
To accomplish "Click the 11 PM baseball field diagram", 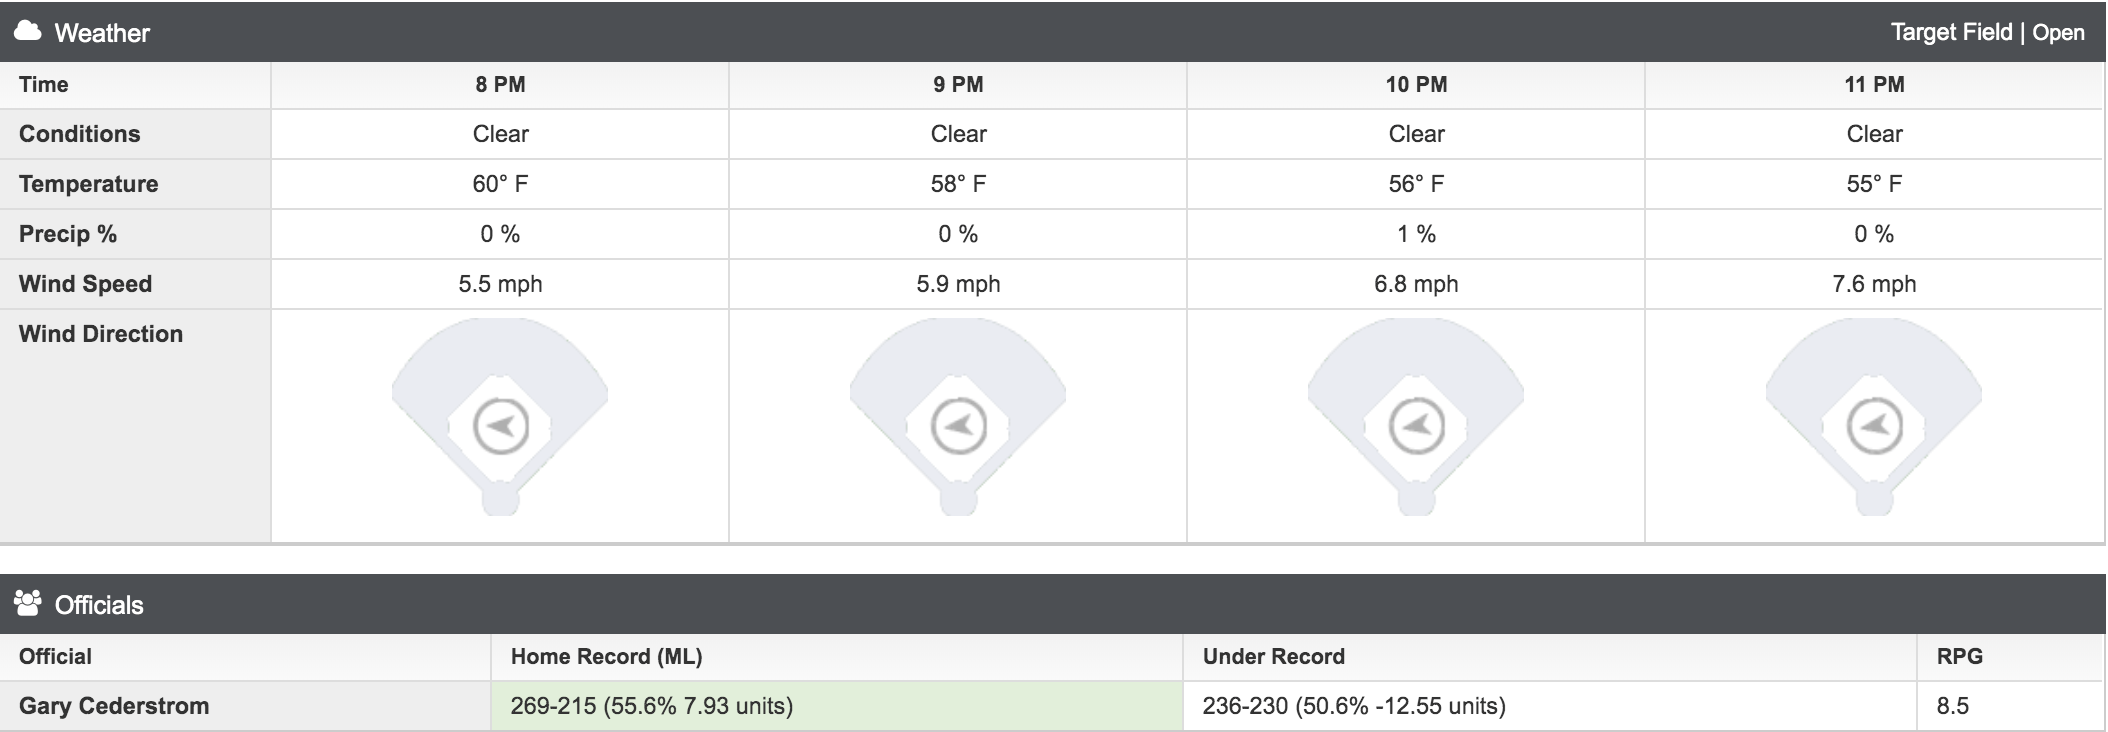I will click(1874, 417).
